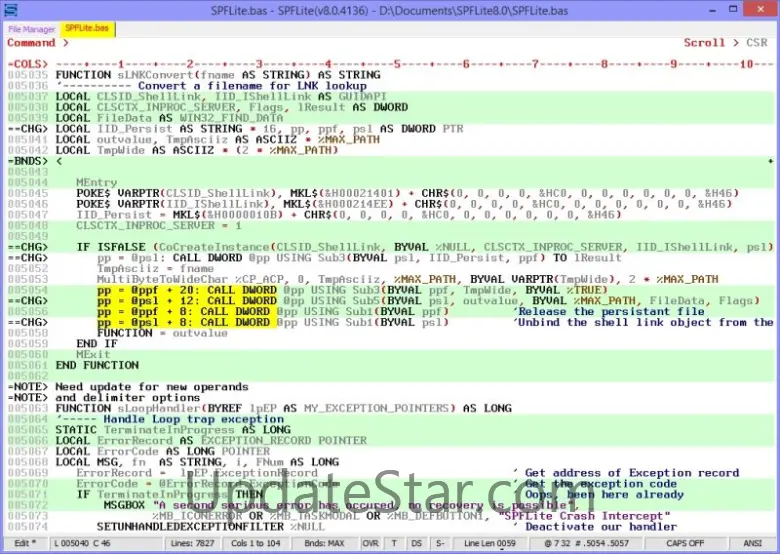This screenshot has height=554, width=780.
Task: Click the 'END IF' line
Action: (x=97, y=344)
